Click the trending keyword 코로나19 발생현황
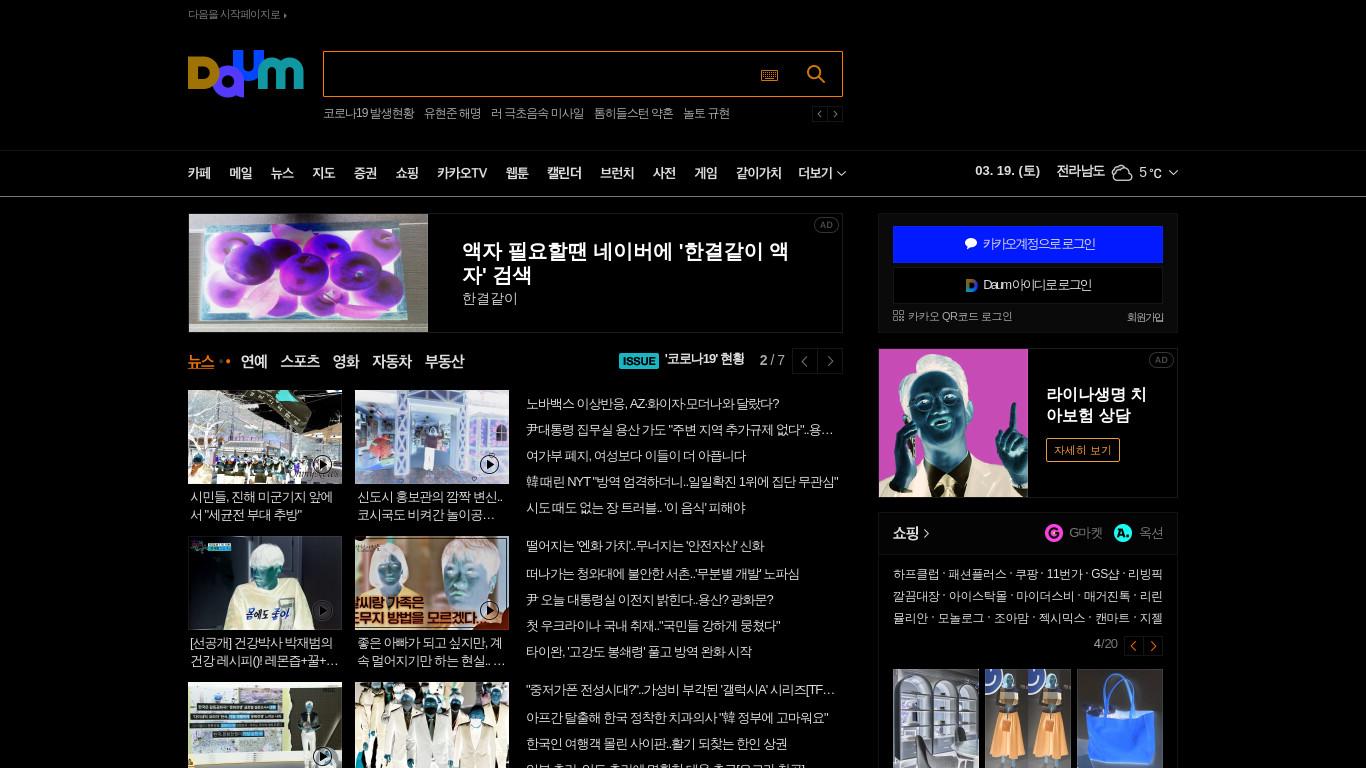 click(368, 114)
